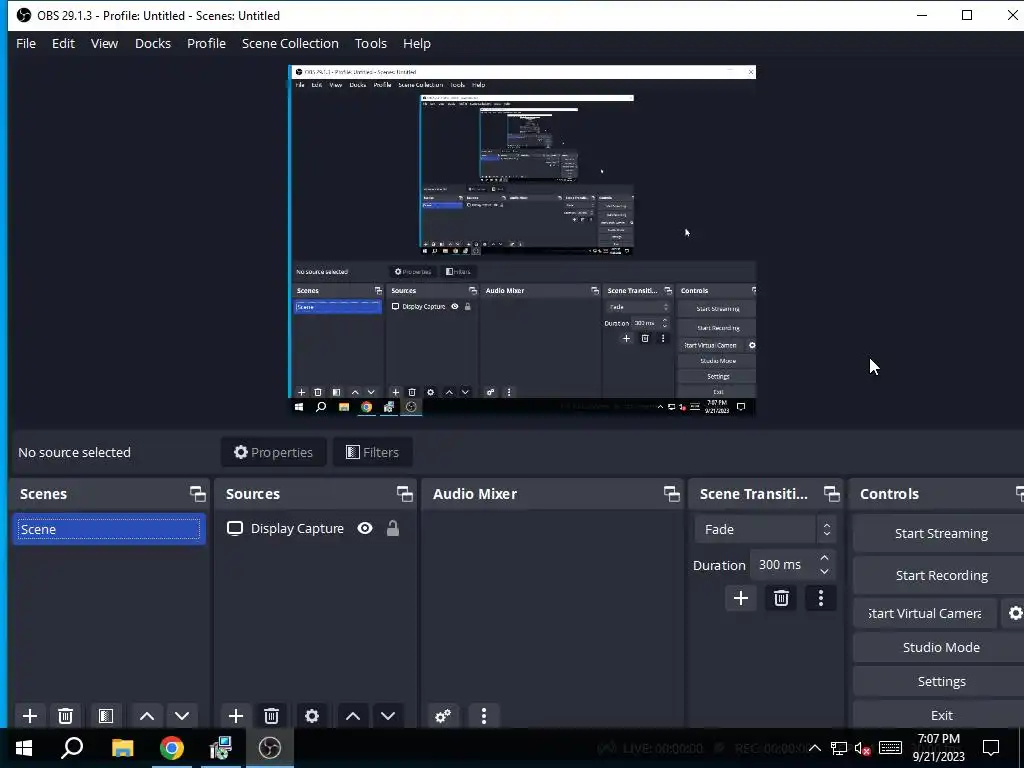
Task: Click Start Streaming button
Action: (x=940, y=534)
